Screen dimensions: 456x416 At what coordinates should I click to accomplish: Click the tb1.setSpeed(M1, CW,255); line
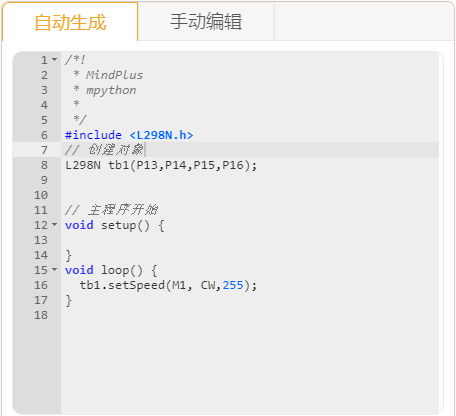click(168, 285)
